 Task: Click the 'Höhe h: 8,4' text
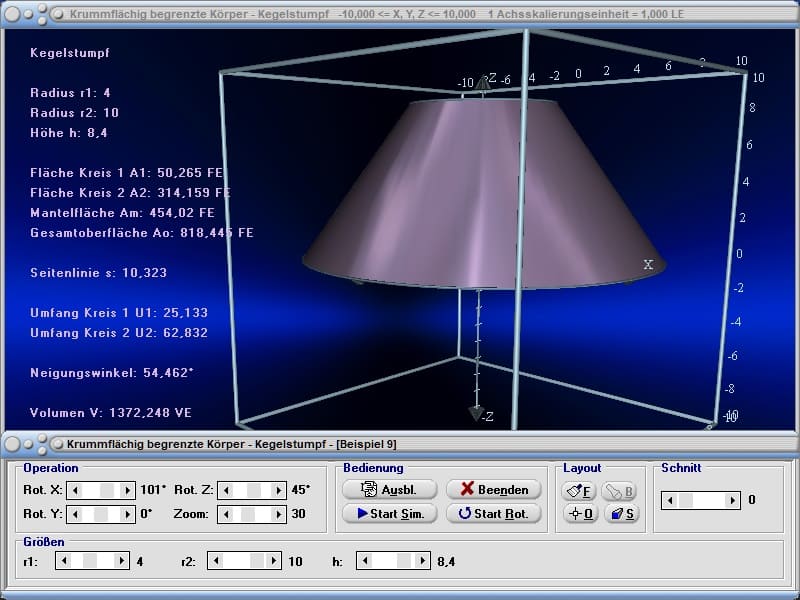[69, 133]
